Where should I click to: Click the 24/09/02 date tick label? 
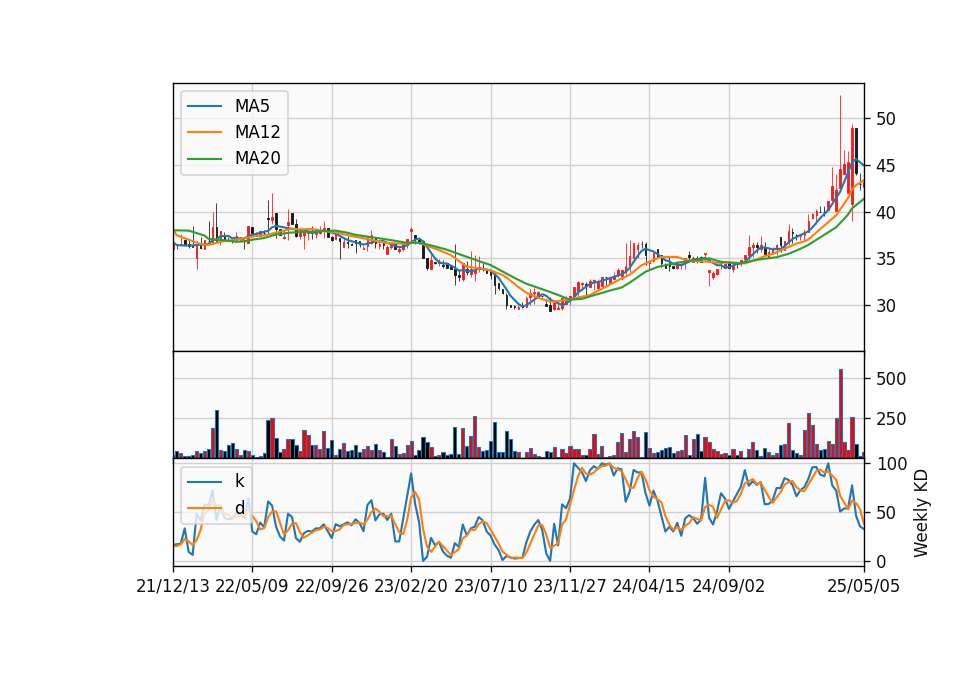[729, 586]
